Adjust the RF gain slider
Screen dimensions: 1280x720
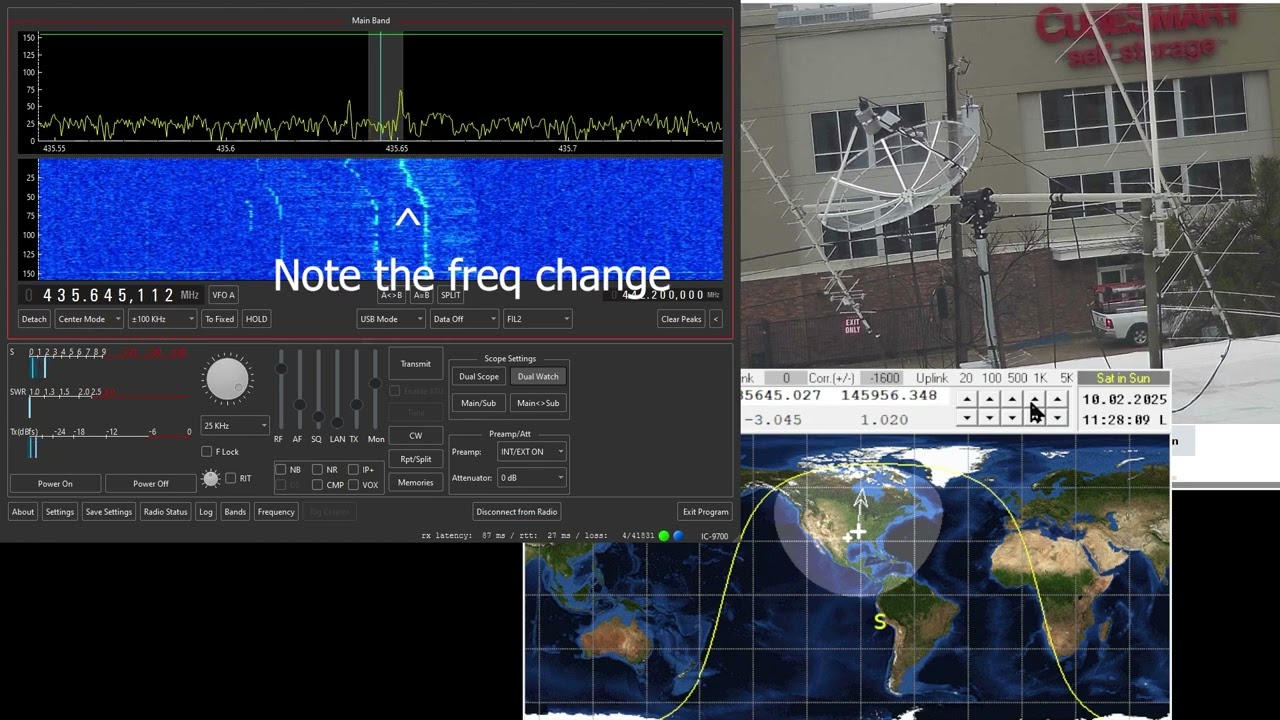(x=281, y=390)
